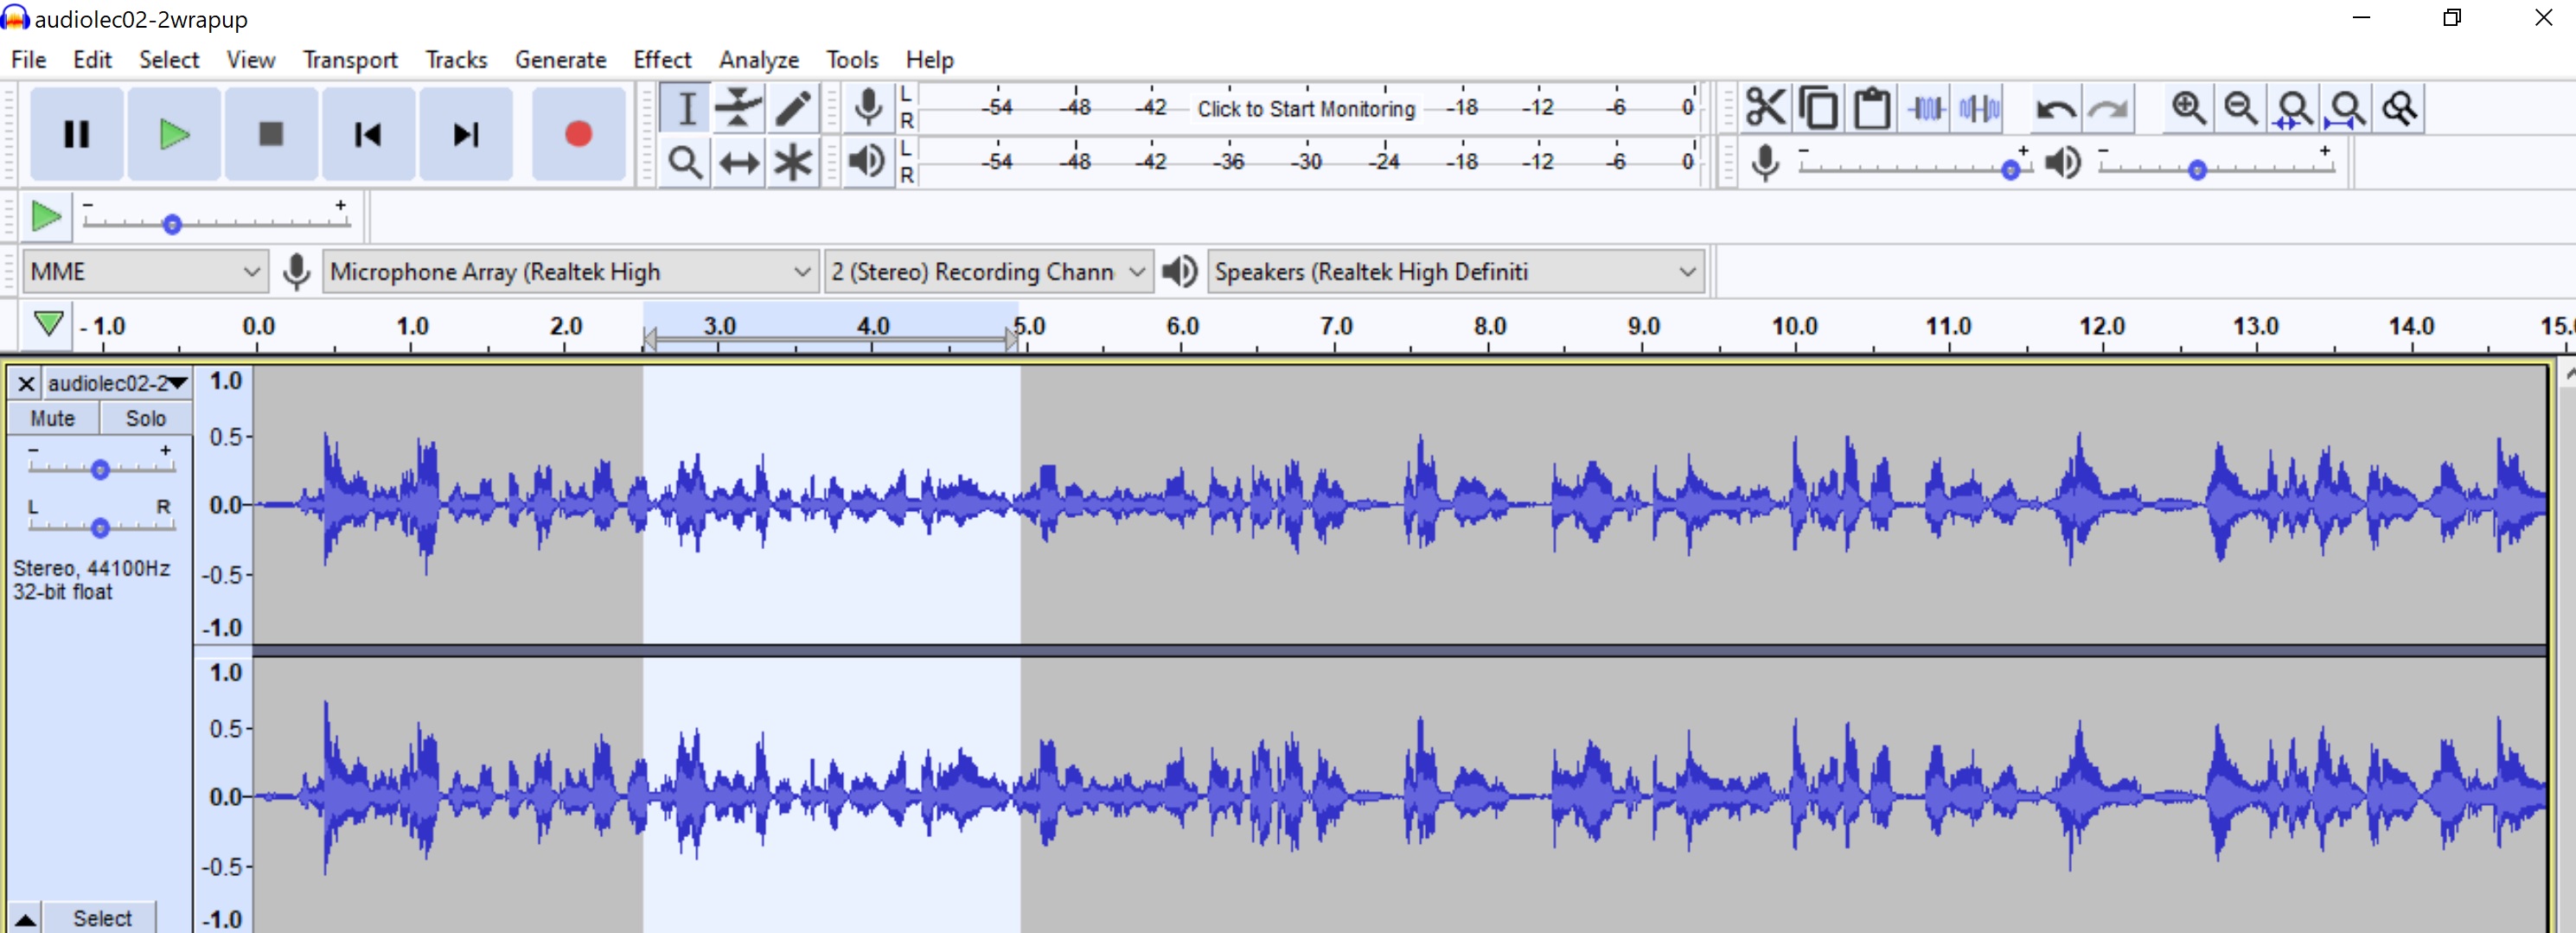
Task: Start playback with the Play button
Action: [174, 134]
